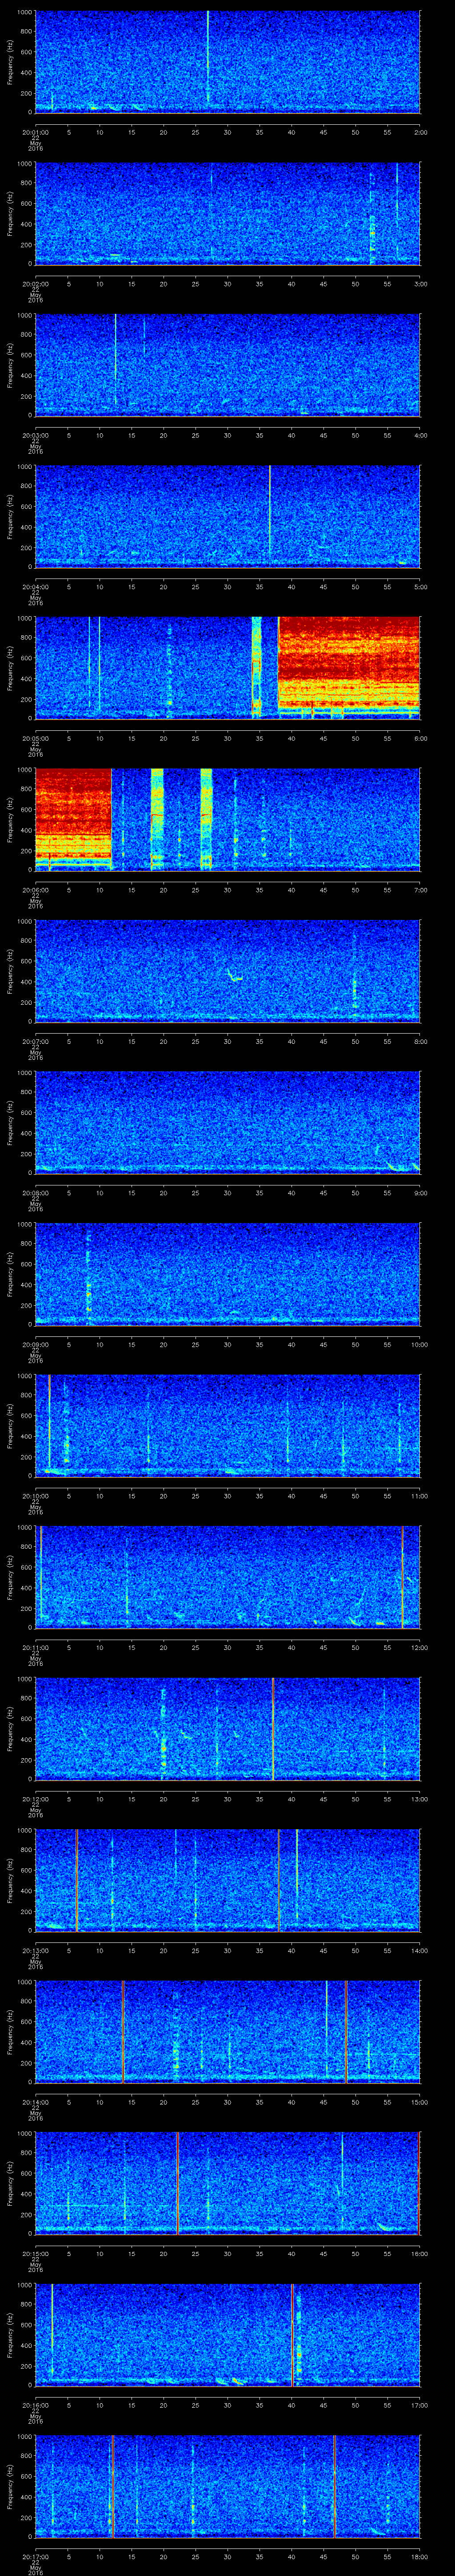Select the '20:17:00' start time label

35,2556
